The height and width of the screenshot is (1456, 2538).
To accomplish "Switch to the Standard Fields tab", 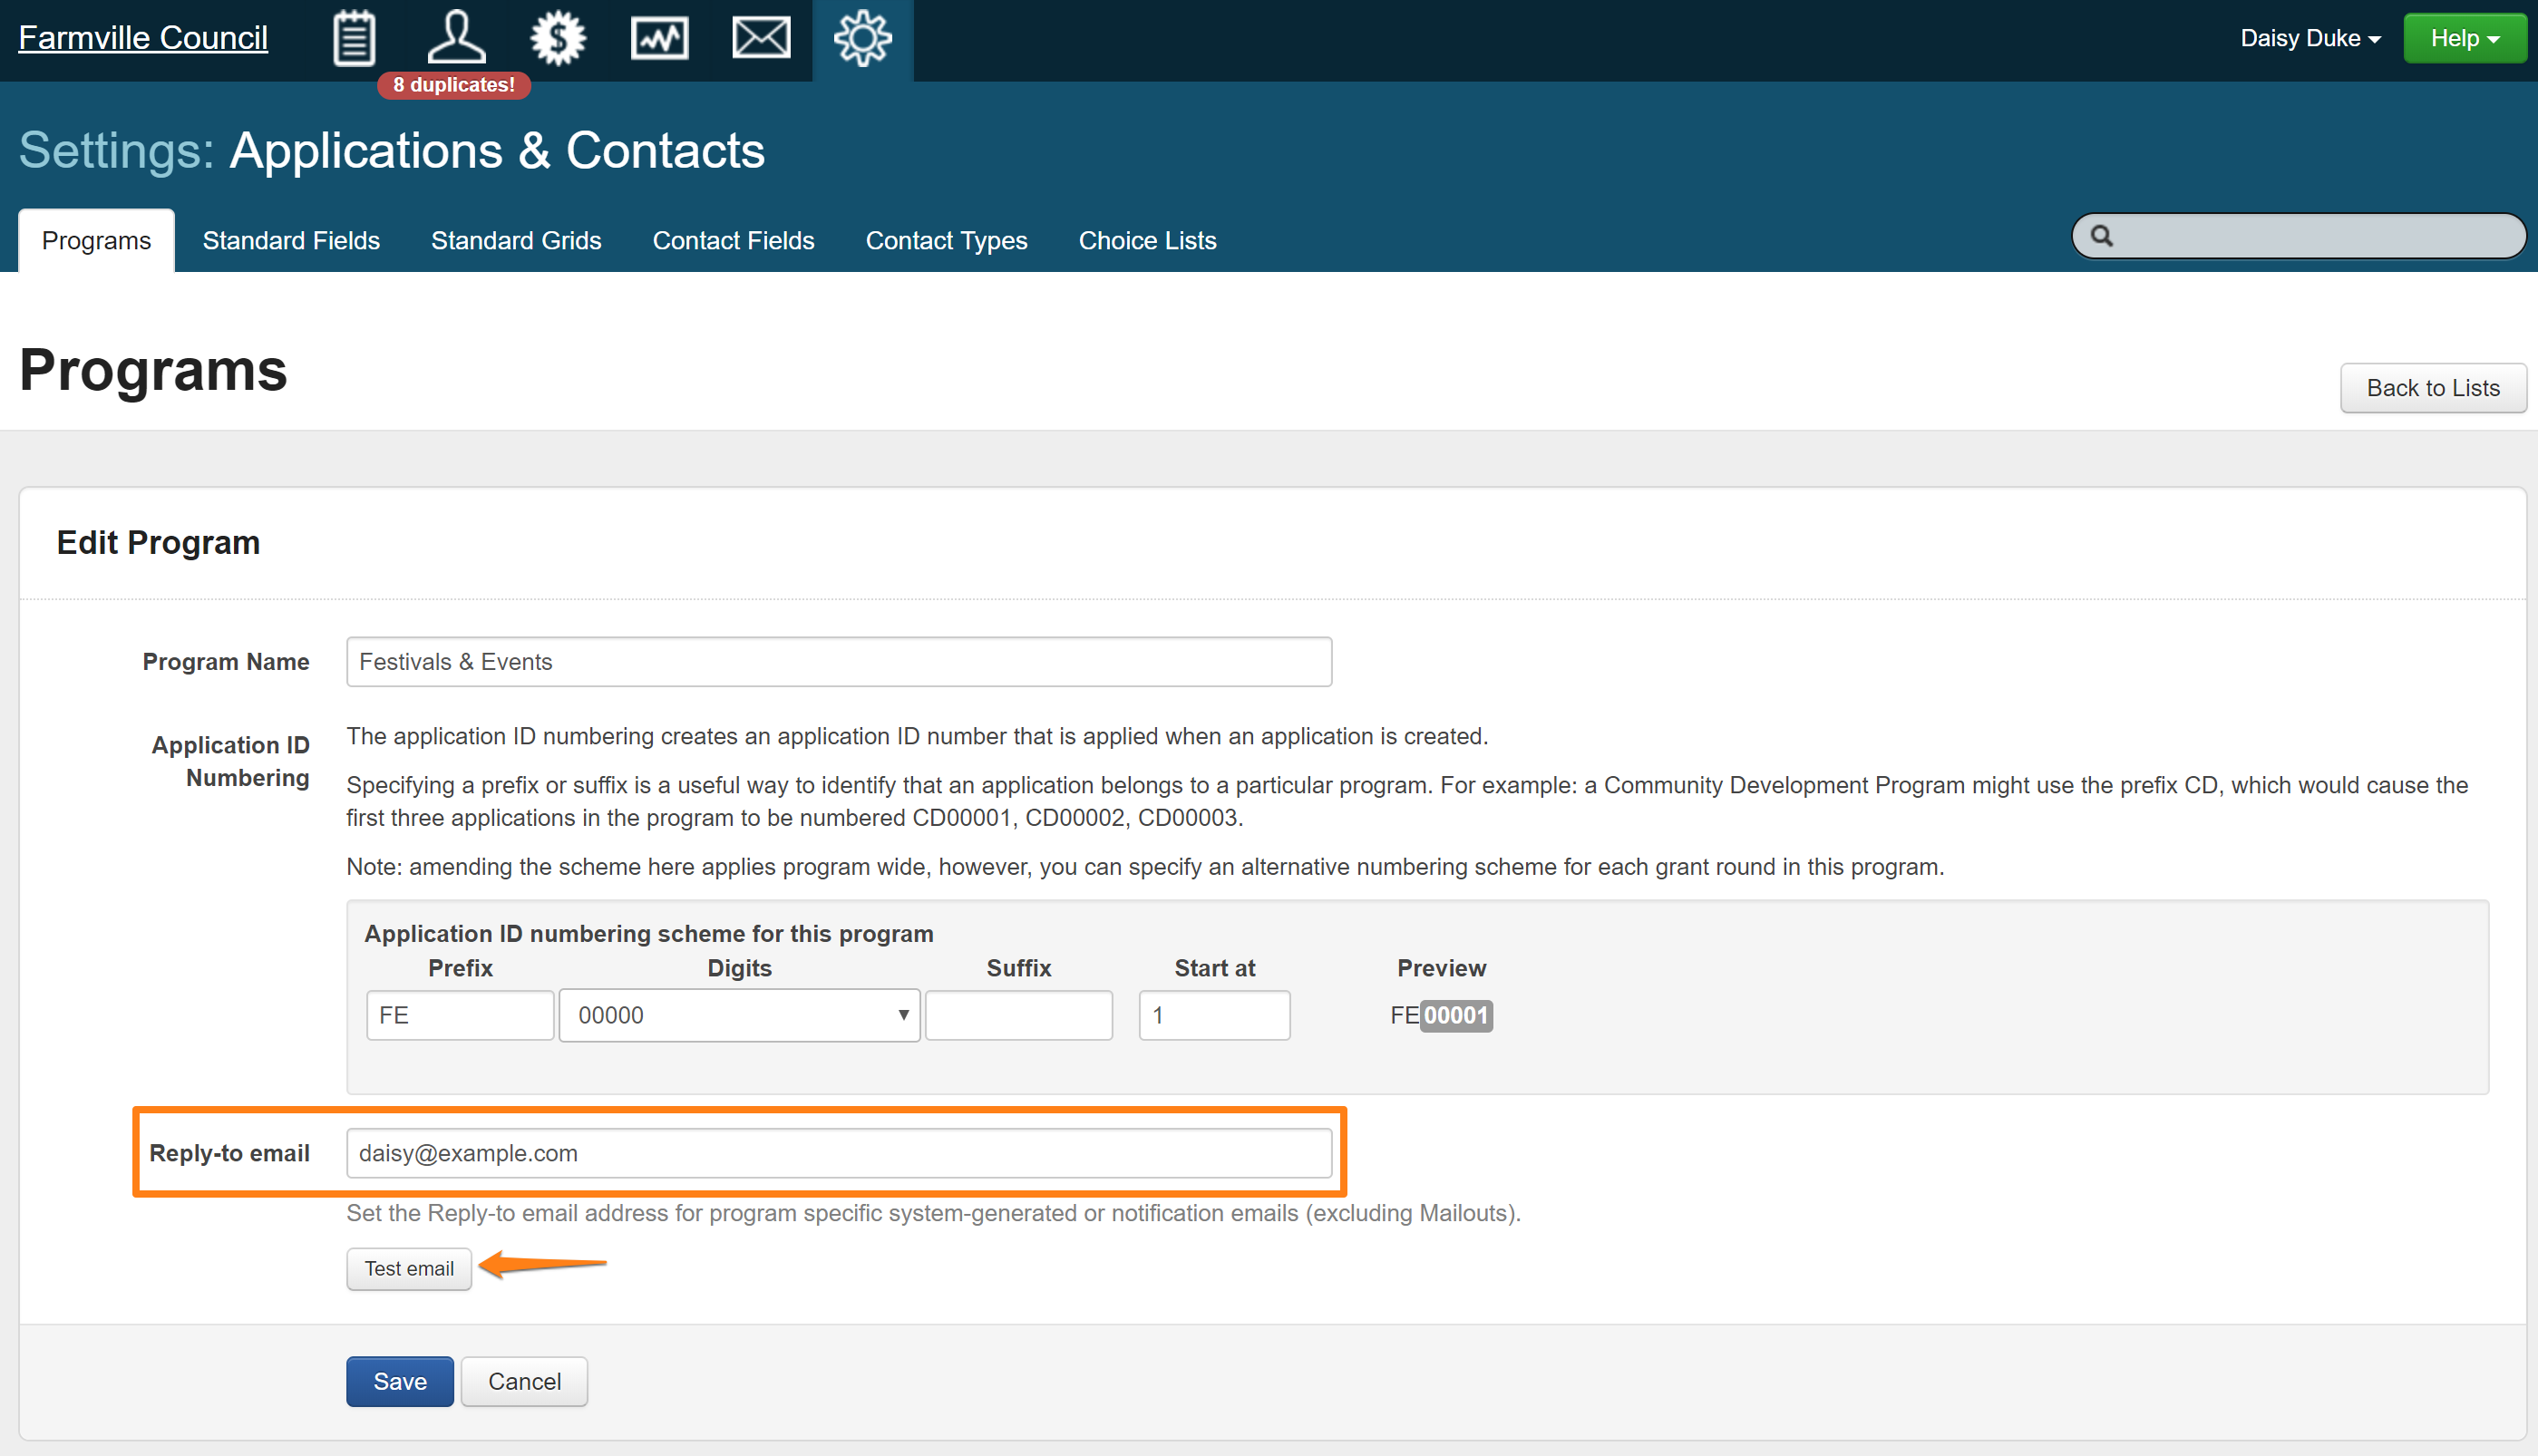I will pos(291,241).
